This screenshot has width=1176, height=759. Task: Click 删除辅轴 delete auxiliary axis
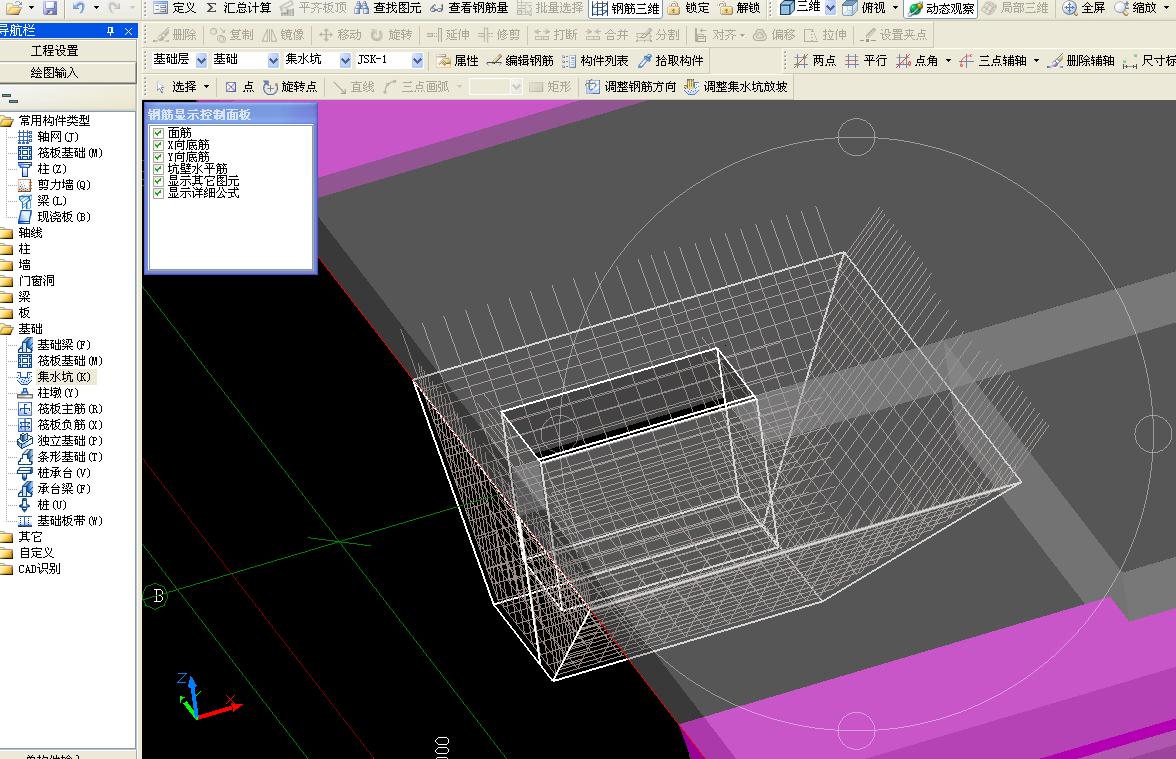[x=1081, y=61]
